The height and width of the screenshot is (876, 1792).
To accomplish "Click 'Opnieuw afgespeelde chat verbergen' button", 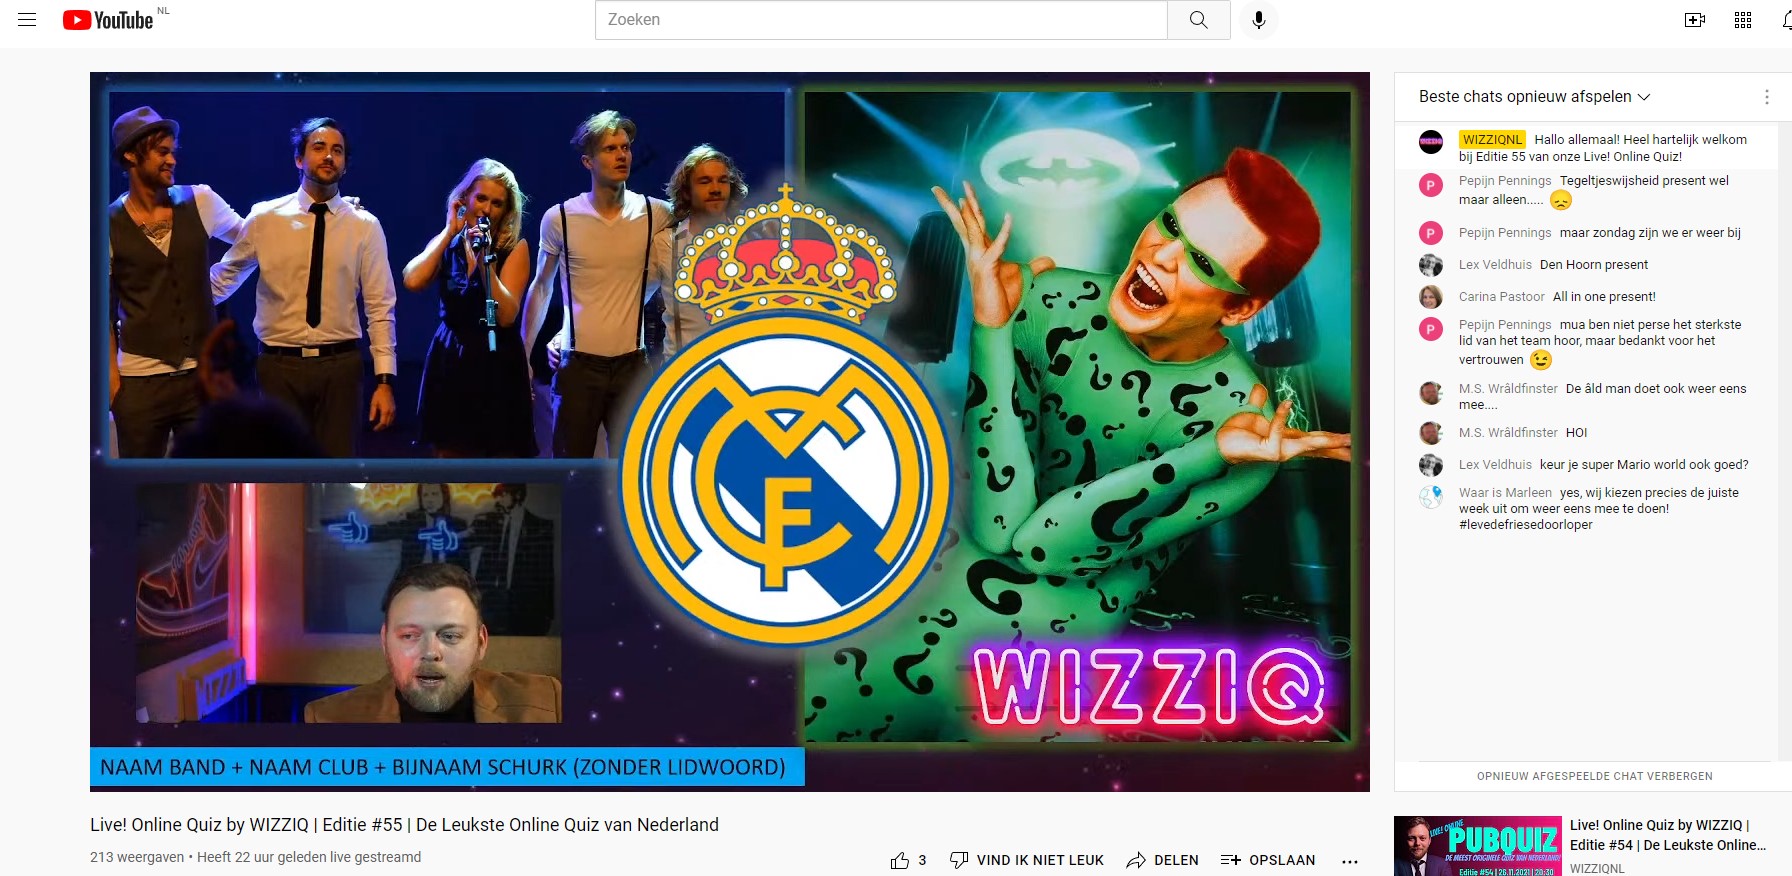I will pyautogui.click(x=1594, y=776).
